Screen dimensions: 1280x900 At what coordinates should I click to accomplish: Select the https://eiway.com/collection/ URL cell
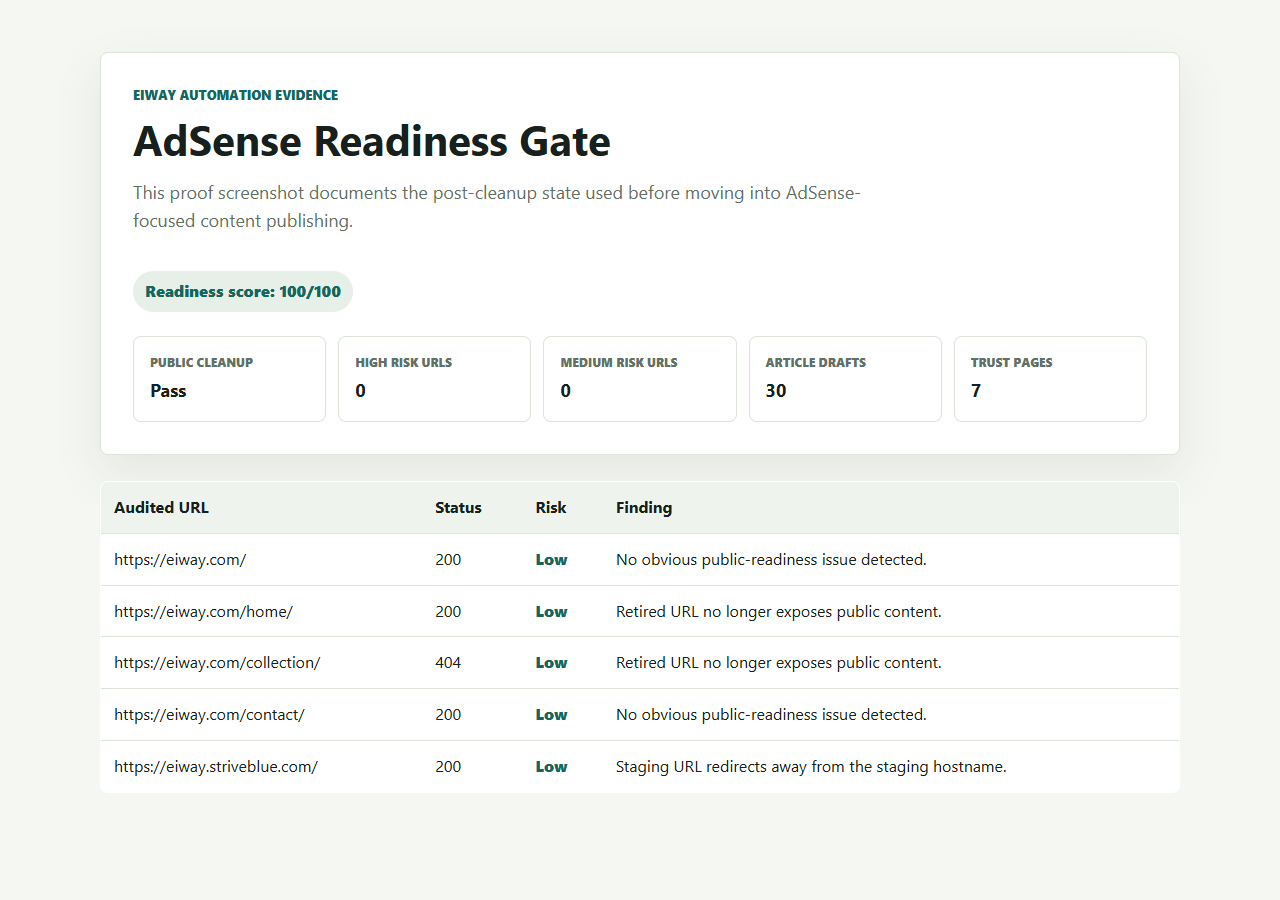pos(217,663)
